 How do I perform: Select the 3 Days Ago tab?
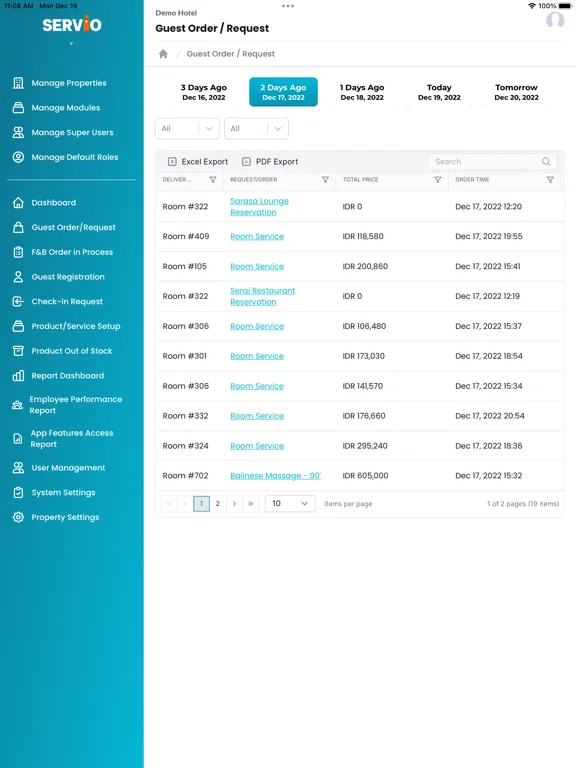click(x=204, y=92)
